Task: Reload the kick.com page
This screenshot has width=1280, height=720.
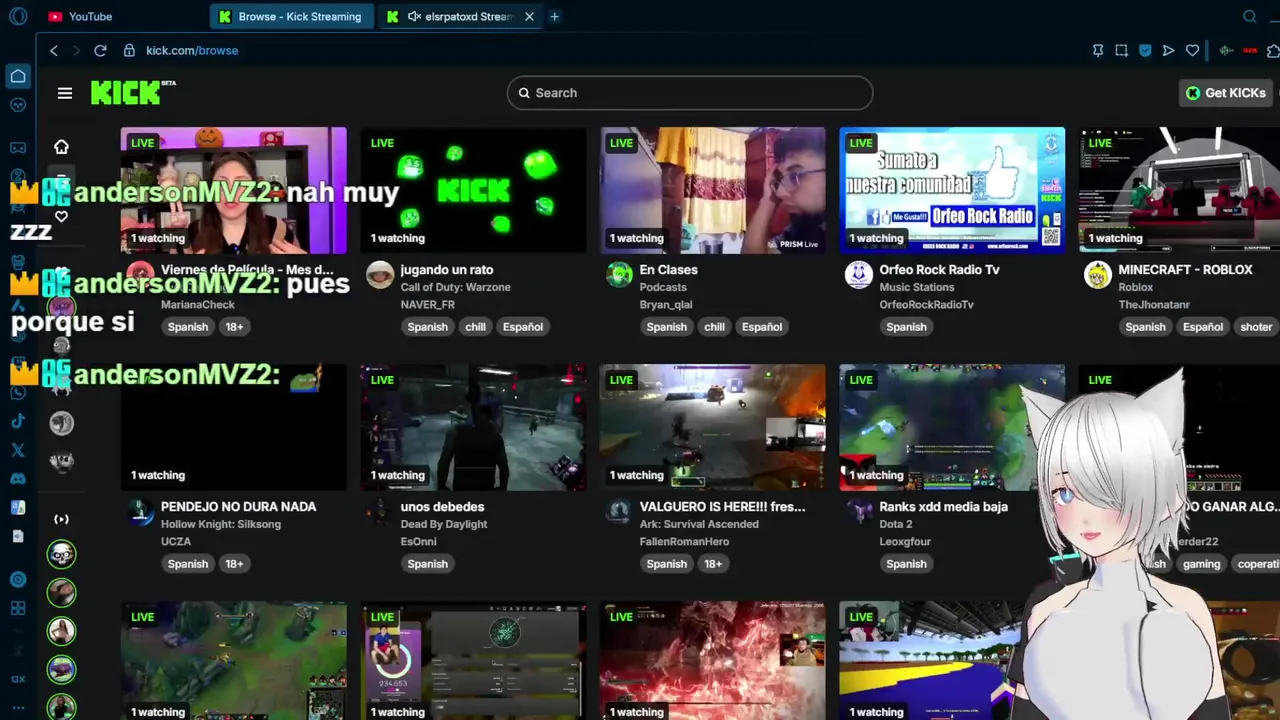Action: pos(100,50)
